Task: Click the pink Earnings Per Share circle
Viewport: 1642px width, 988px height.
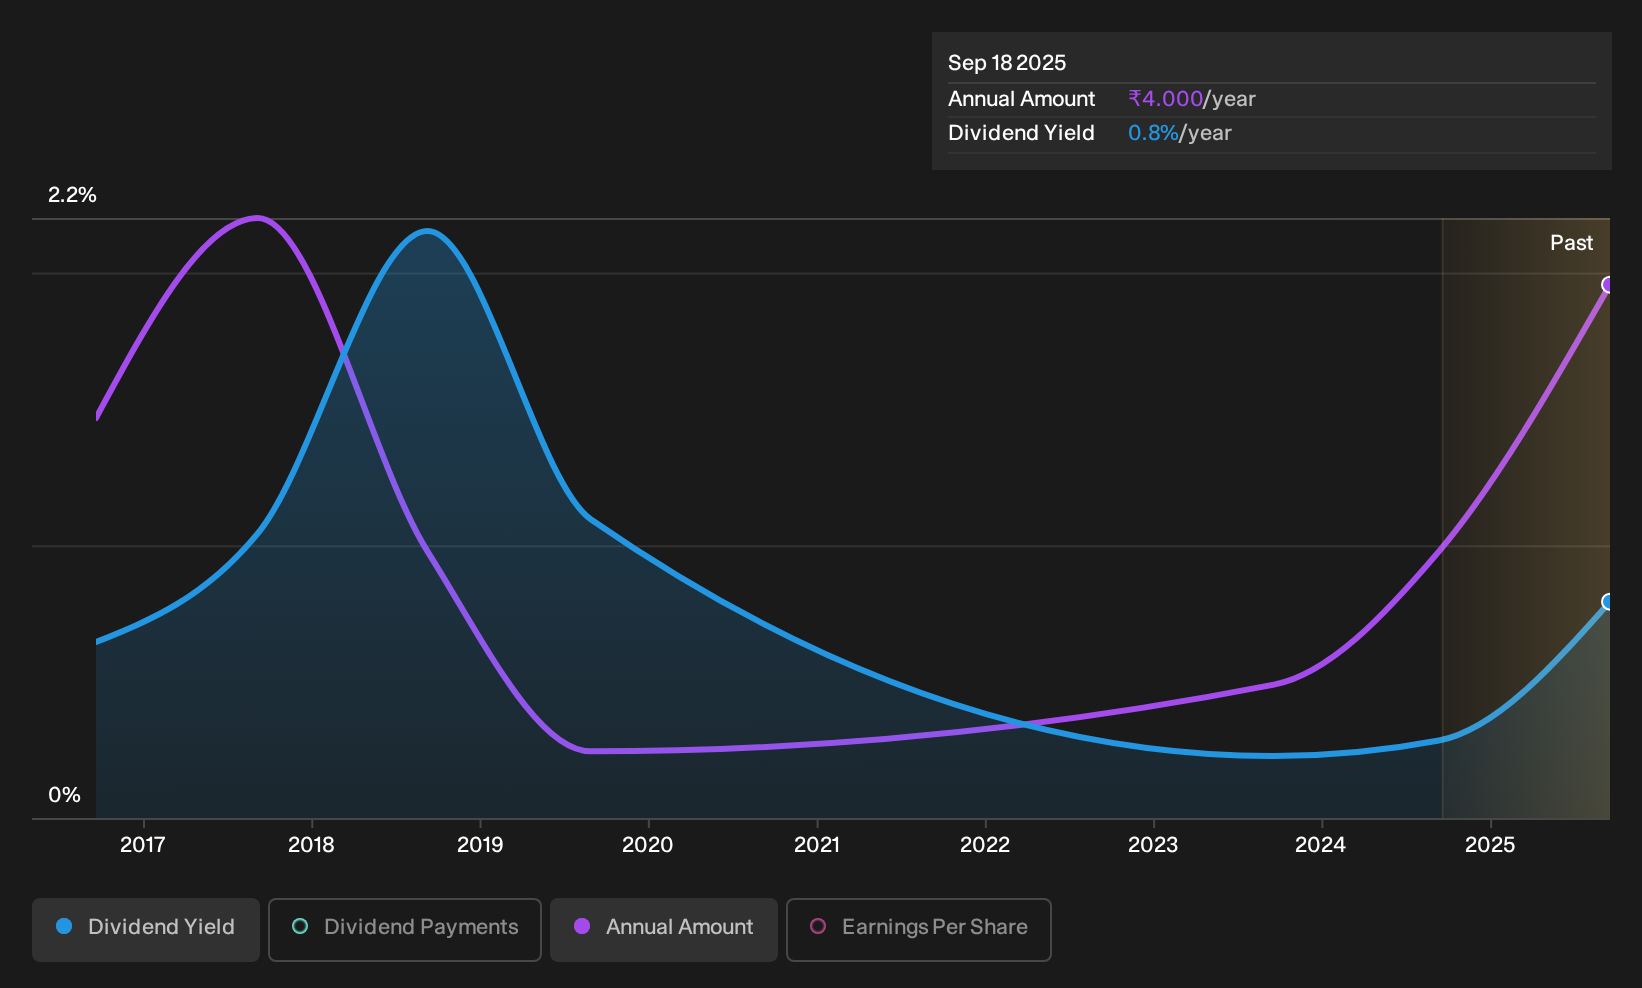Action: [818, 927]
